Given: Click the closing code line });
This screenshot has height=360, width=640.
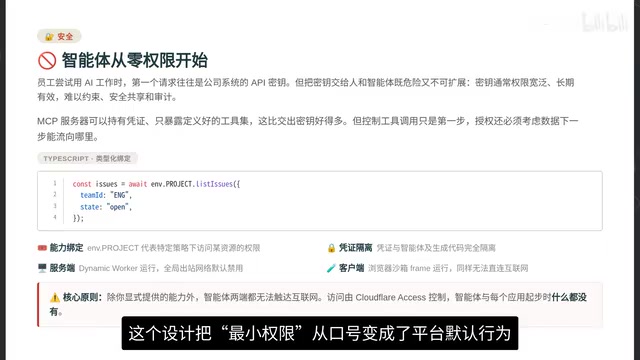Looking at the screenshot, I should [78, 218].
